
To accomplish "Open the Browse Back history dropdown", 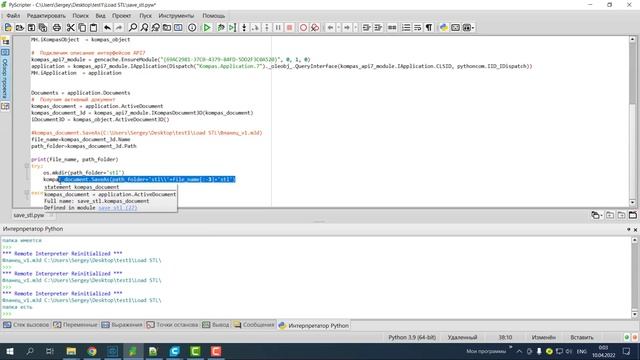I will 338,27.
